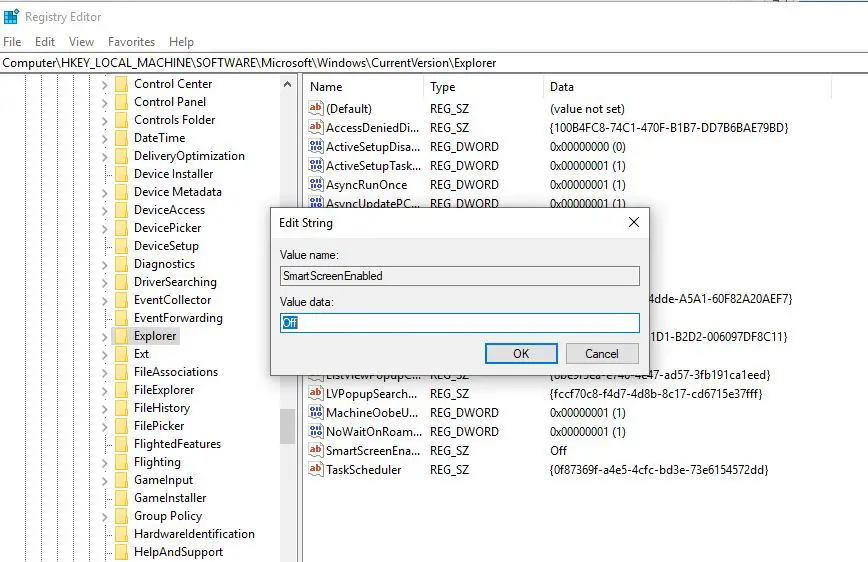Click the Value name field
The height and width of the screenshot is (562, 868).
459,276
